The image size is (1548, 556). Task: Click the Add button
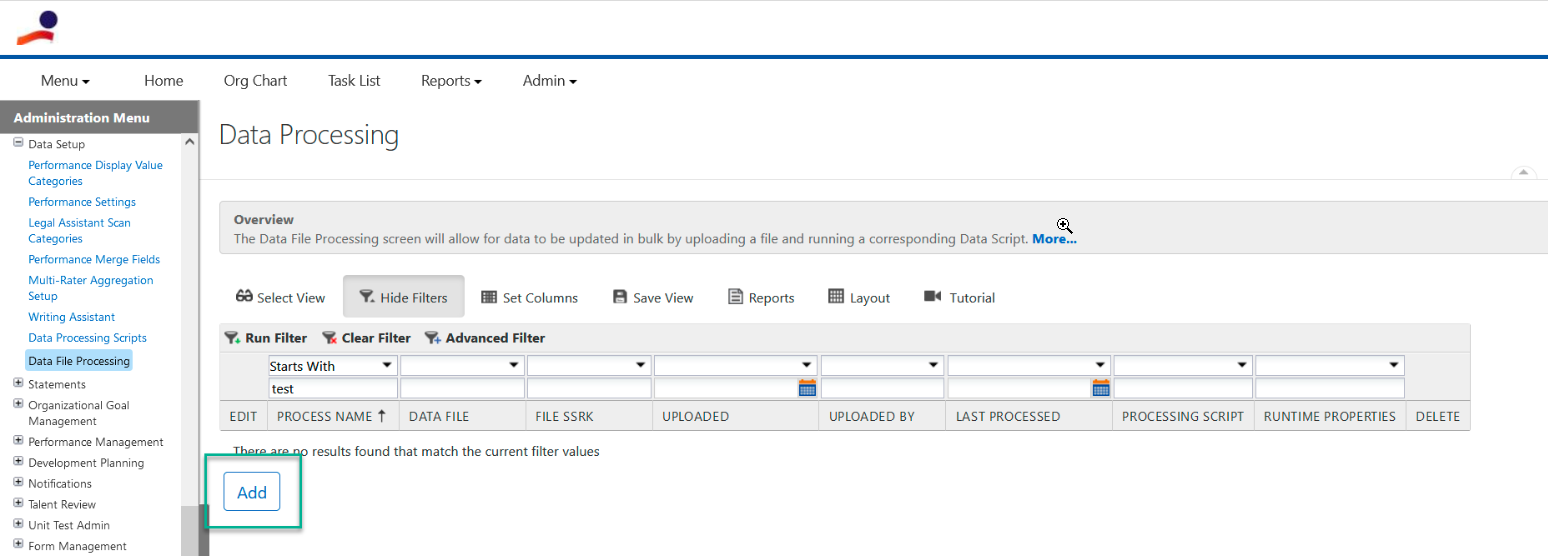pyautogui.click(x=252, y=492)
